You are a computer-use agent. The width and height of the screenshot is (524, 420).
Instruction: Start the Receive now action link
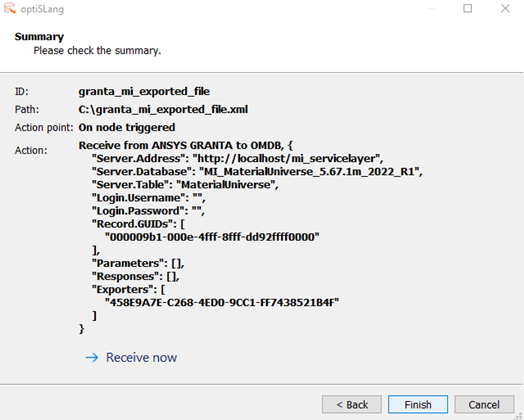click(141, 358)
